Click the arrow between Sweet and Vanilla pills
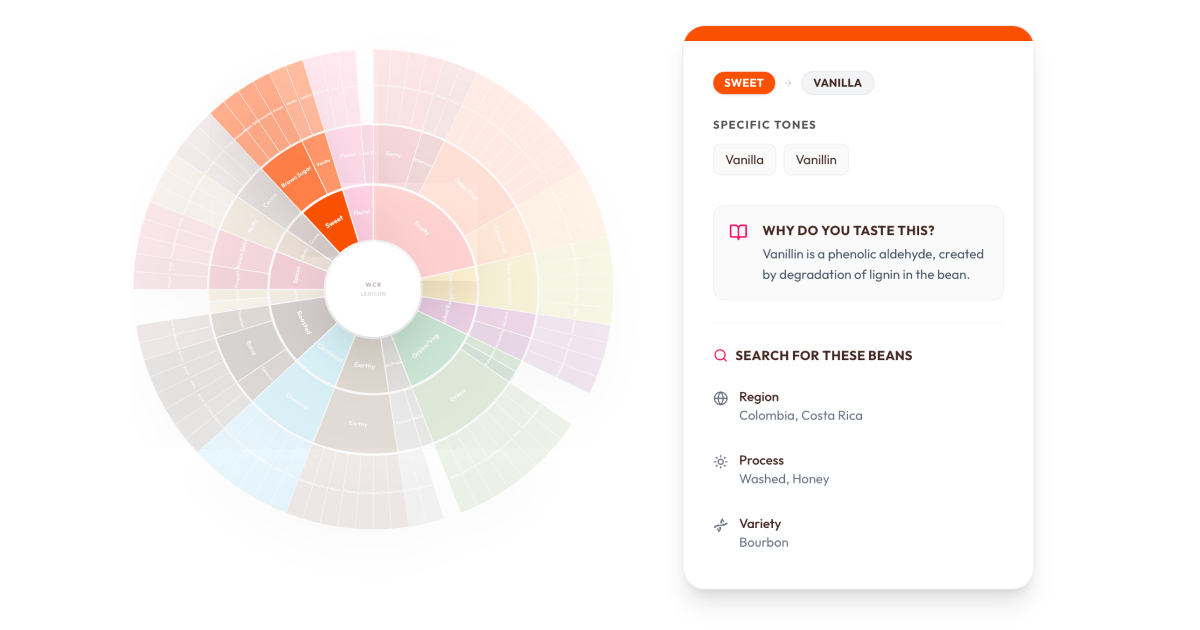 [789, 83]
